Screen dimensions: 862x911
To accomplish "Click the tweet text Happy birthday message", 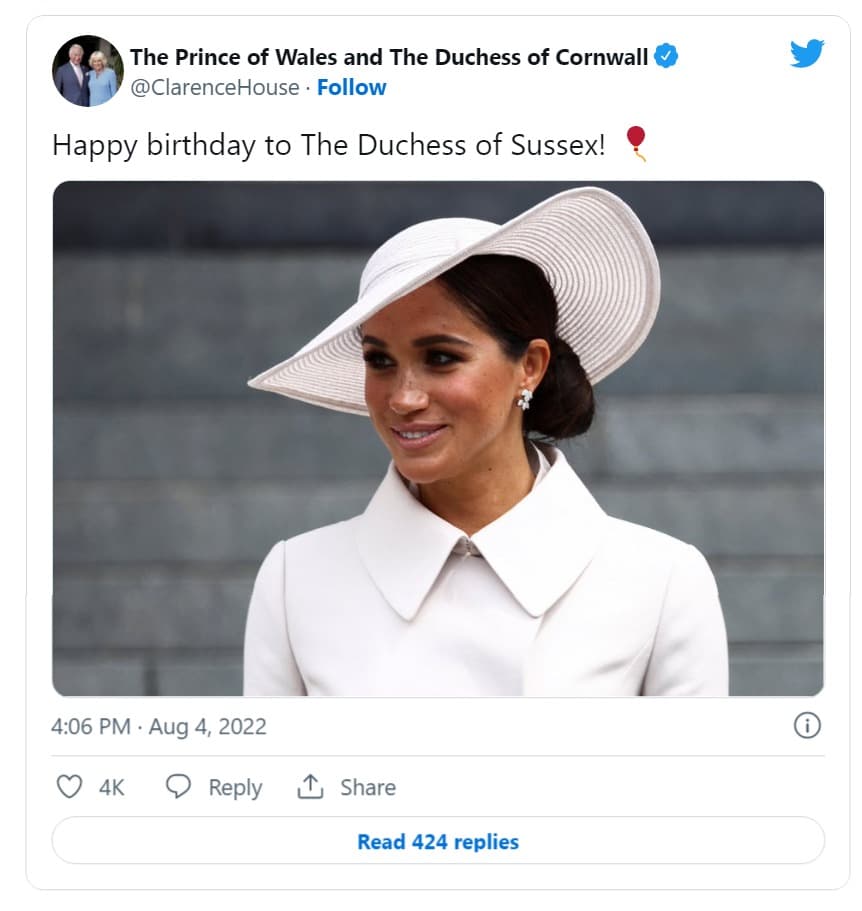I will [328, 145].
